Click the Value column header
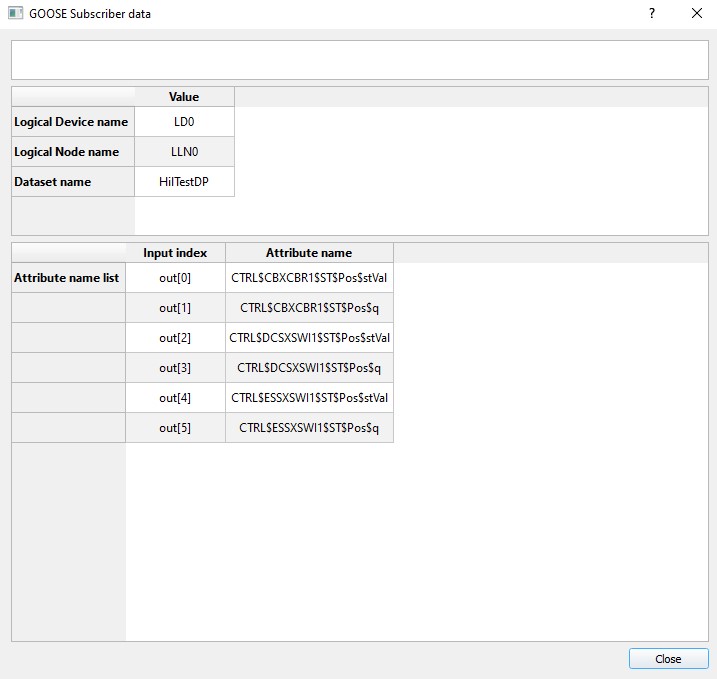 (184, 97)
